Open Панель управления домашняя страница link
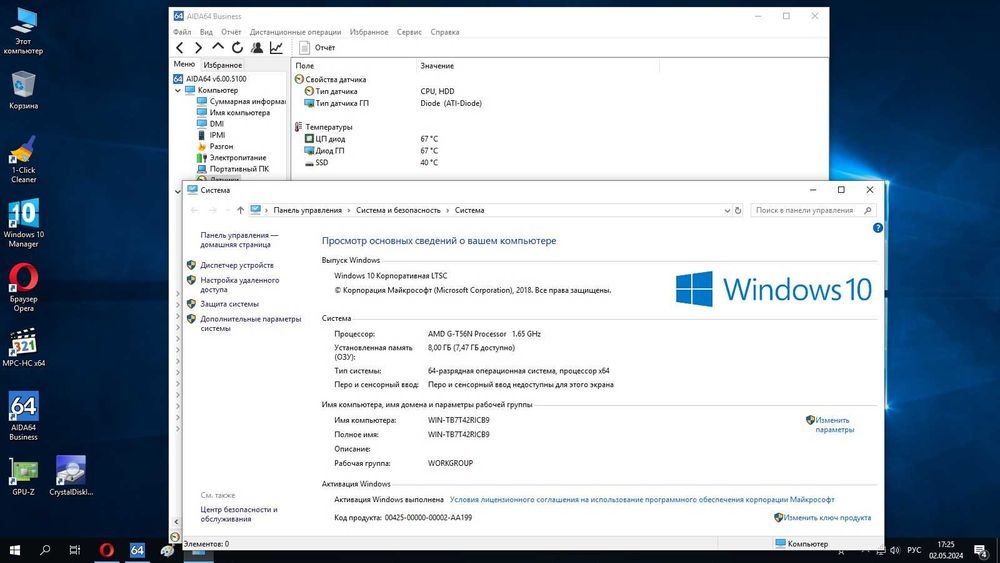1000x563 pixels. click(239, 240)
